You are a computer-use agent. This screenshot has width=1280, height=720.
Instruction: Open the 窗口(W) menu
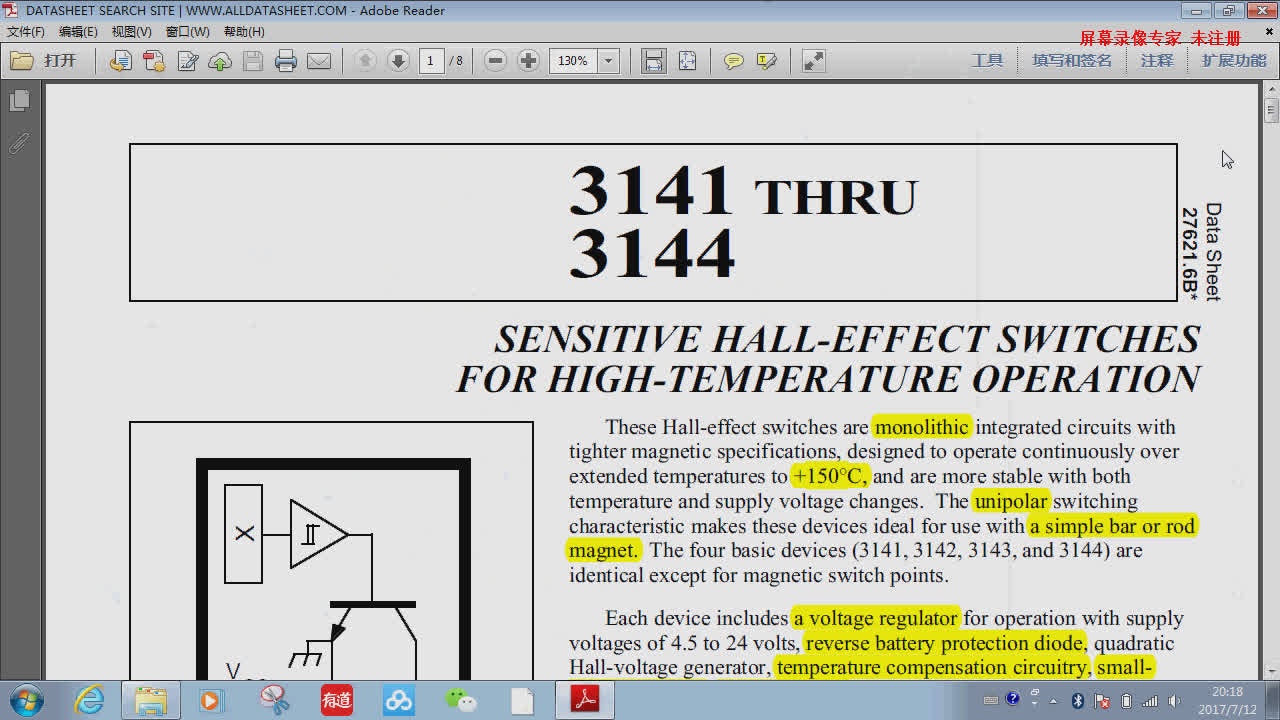point(187,32)
